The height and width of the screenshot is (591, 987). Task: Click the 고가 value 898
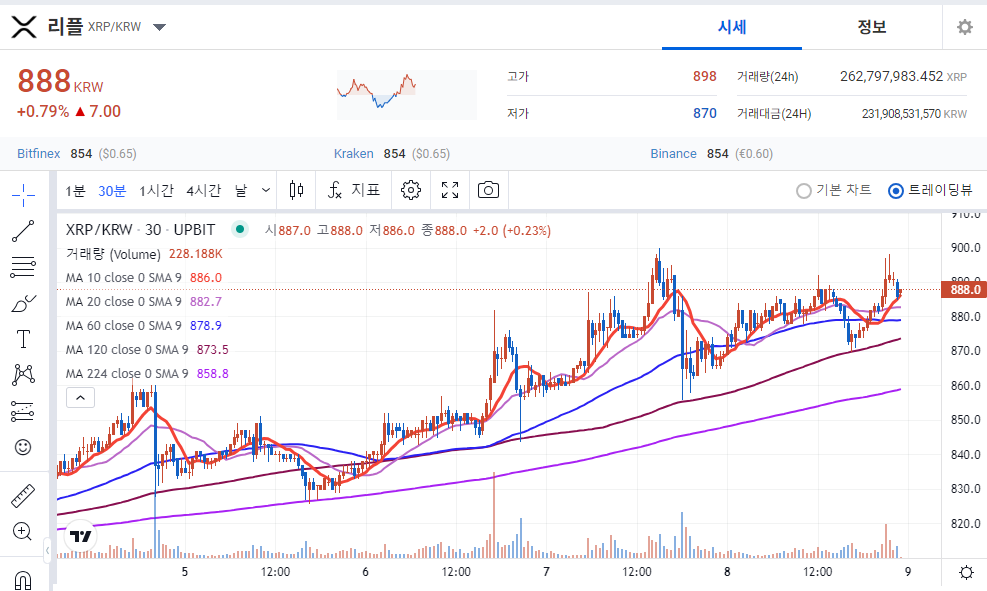coord(704,76)
